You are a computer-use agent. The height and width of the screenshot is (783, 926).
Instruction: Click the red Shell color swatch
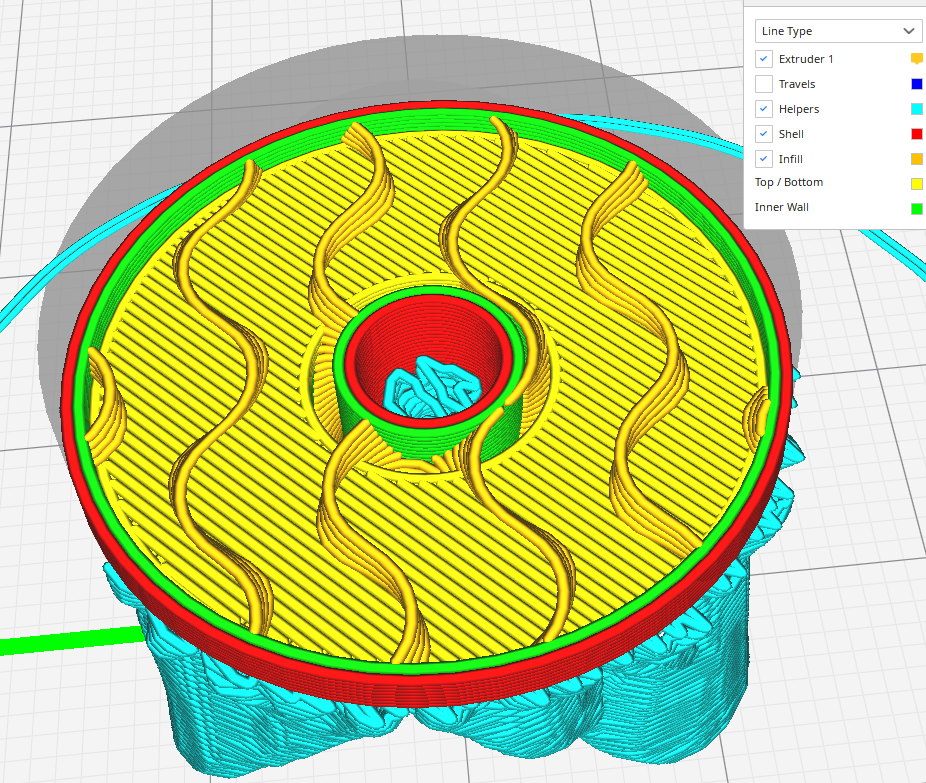click(x=916, y=133)
